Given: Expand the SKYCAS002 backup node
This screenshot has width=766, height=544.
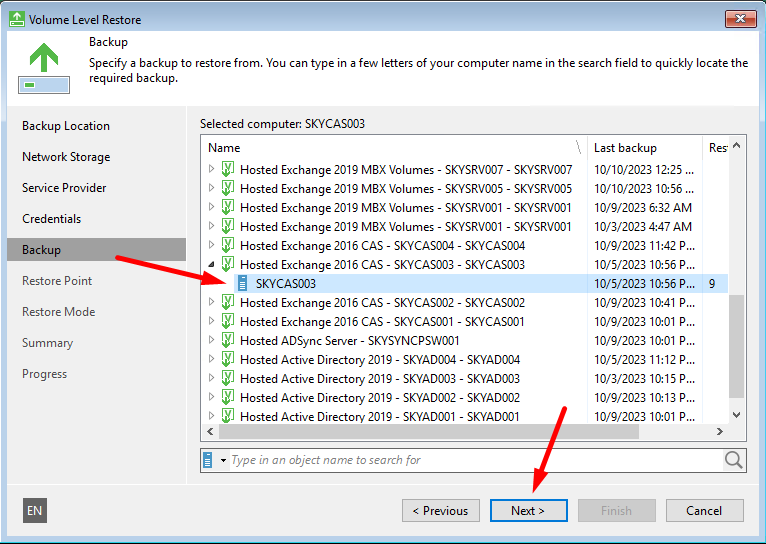Looking at the screenshot, I should [212, 302].
